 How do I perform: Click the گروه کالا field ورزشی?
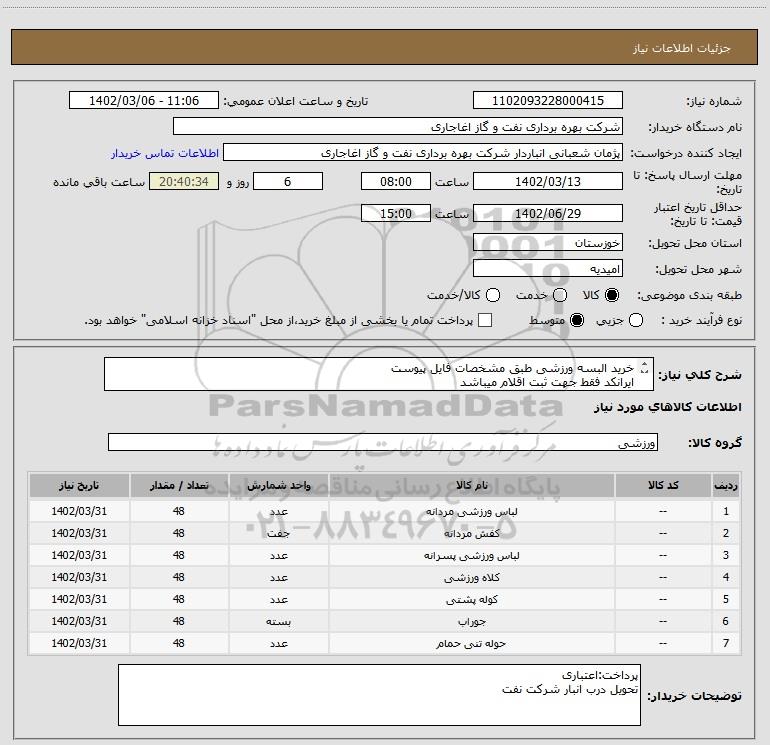(x=383, y=442)
